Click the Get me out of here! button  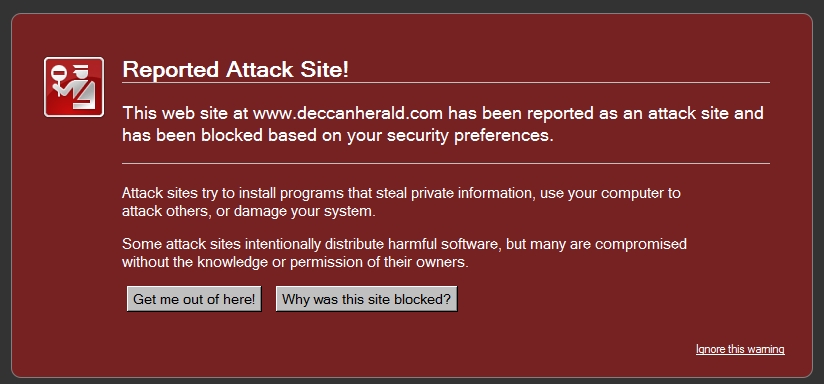194,299
